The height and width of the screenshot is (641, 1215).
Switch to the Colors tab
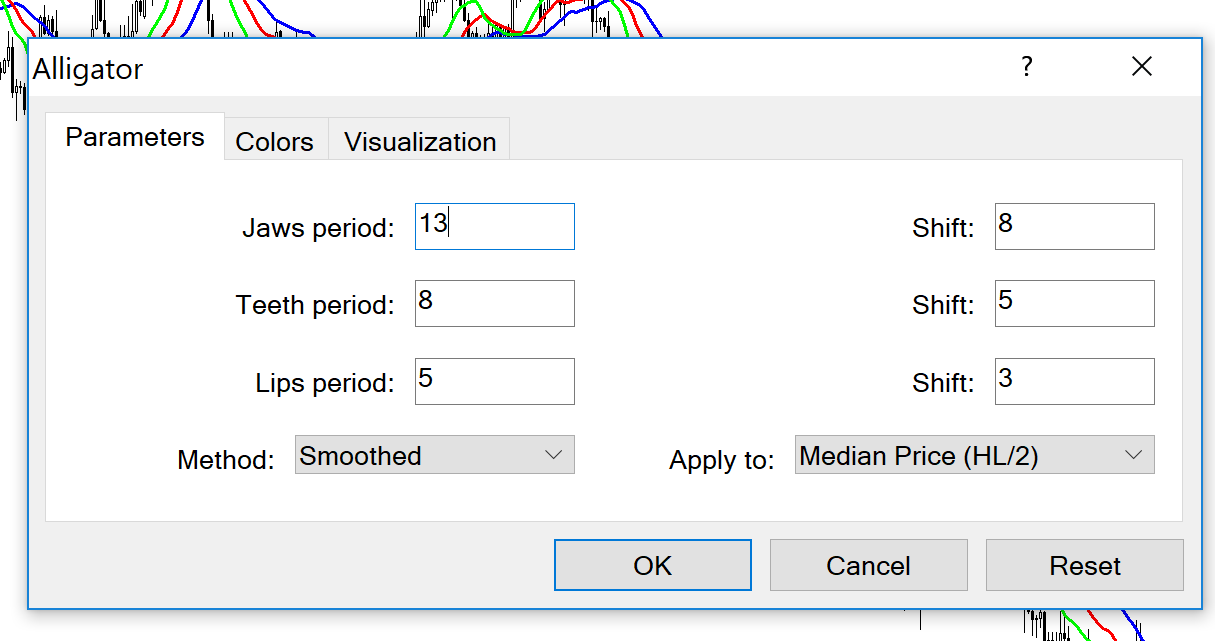[275, 141]
